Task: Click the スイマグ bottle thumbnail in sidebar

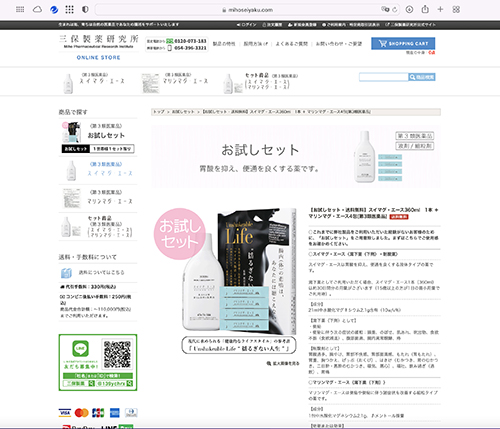Action: (x=71, y=170)
